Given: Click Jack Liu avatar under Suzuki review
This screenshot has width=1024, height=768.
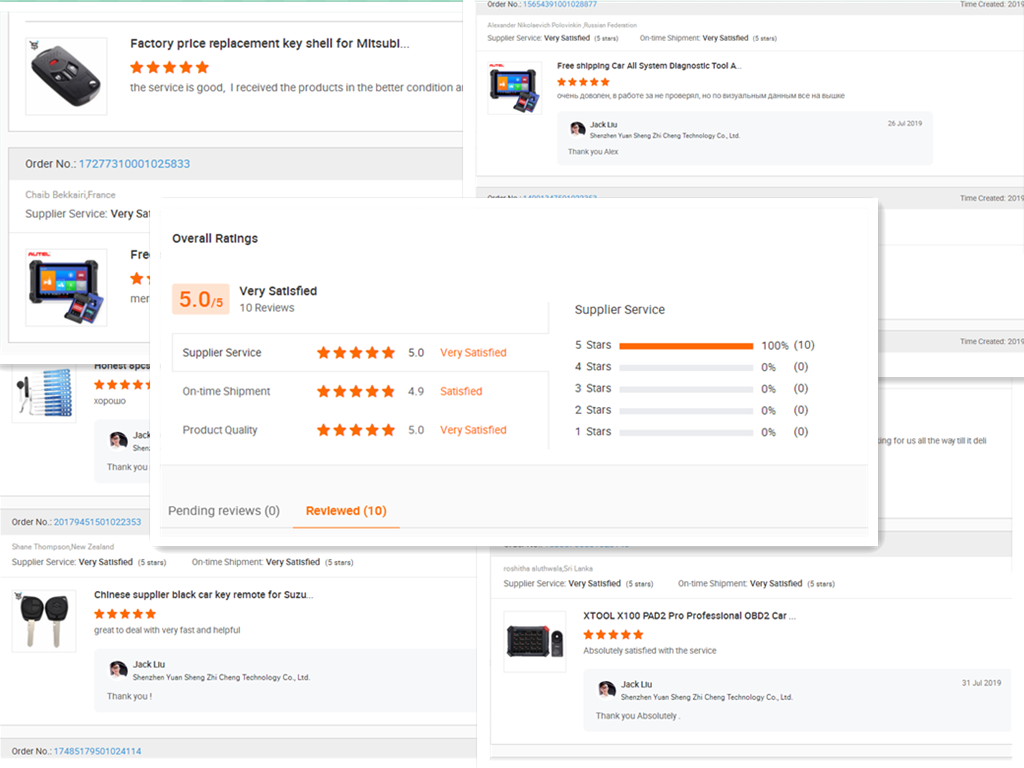Looking at the screenshot, I should point(118,669).
